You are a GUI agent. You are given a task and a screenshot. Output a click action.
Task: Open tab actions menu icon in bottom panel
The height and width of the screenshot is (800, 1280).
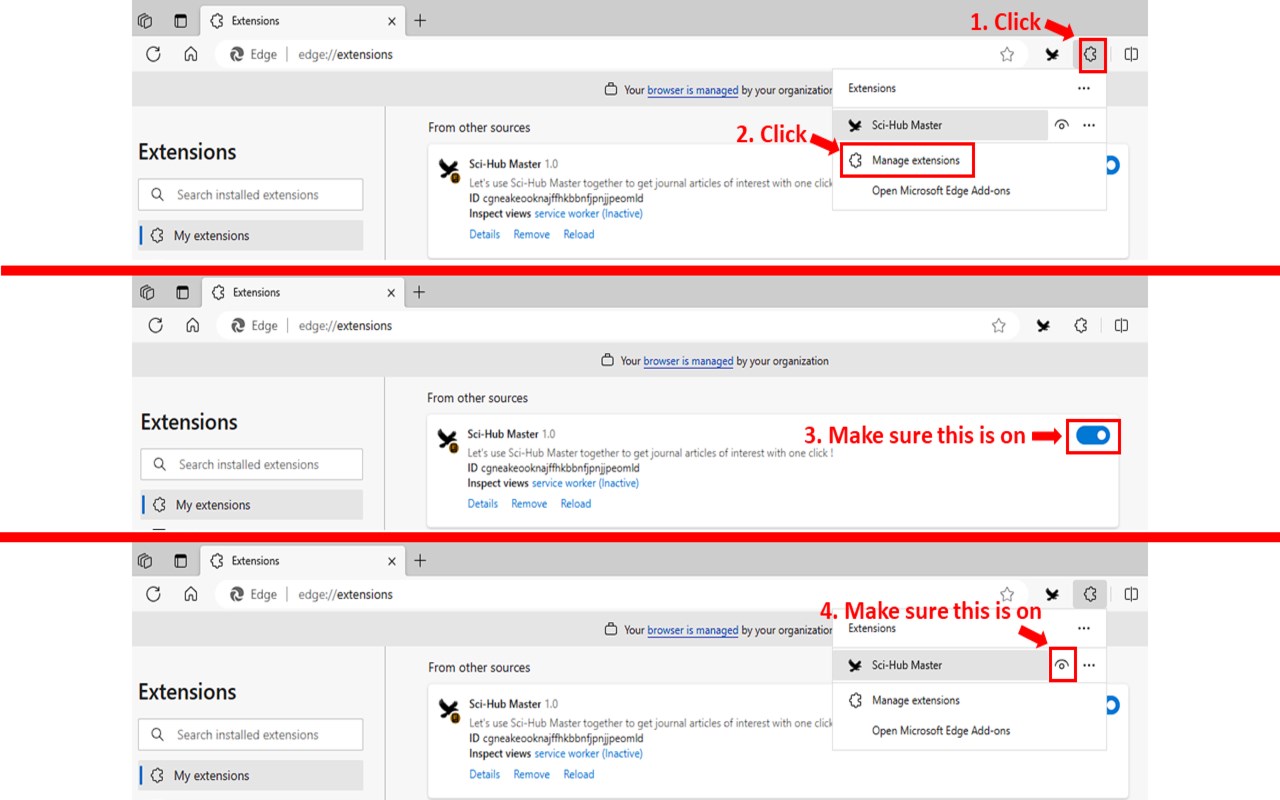pos(180,561)
